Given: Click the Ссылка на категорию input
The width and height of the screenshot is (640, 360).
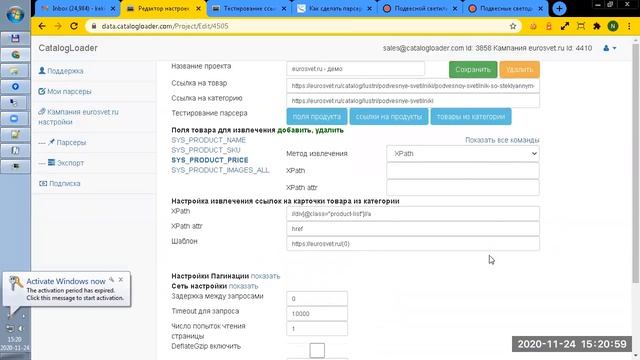Looking at the screenshot, I should [x=413, y=101].
